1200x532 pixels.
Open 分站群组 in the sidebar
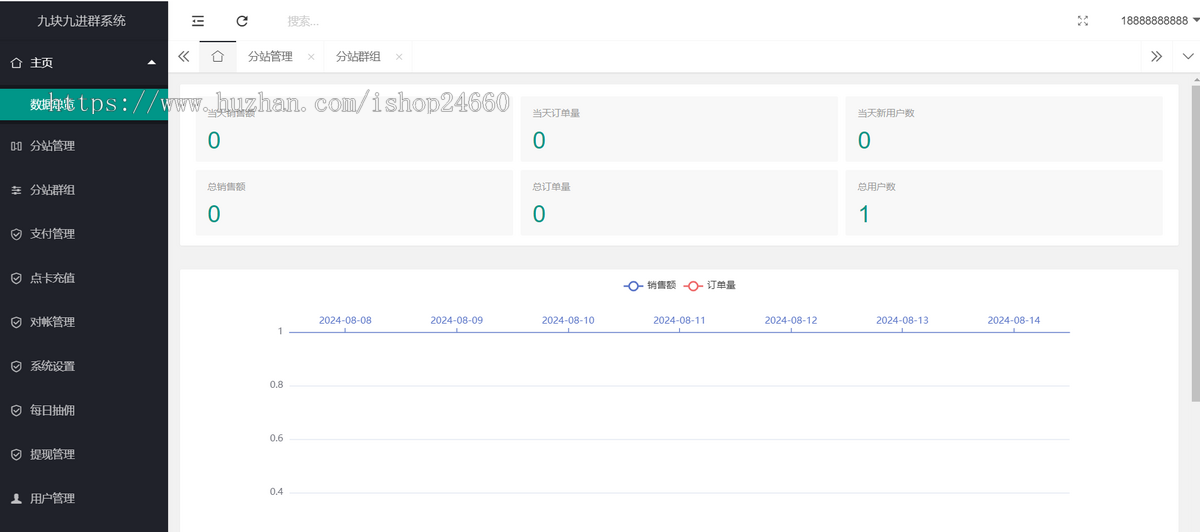[84, 190]
